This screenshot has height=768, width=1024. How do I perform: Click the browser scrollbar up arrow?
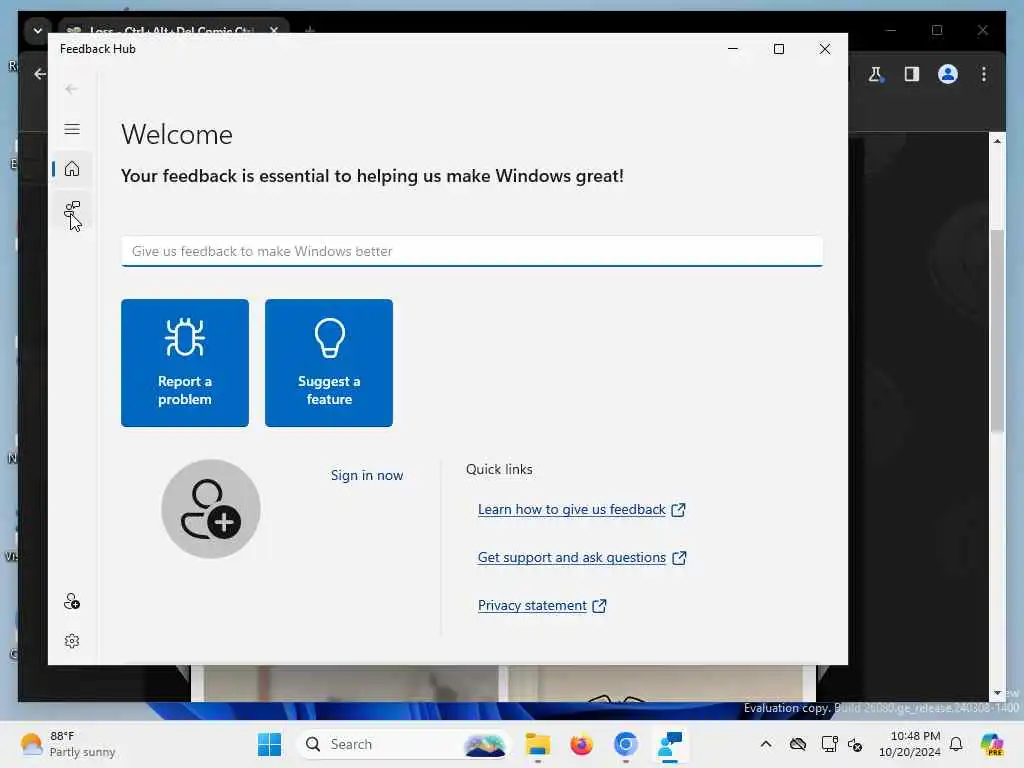coord(997,141)
